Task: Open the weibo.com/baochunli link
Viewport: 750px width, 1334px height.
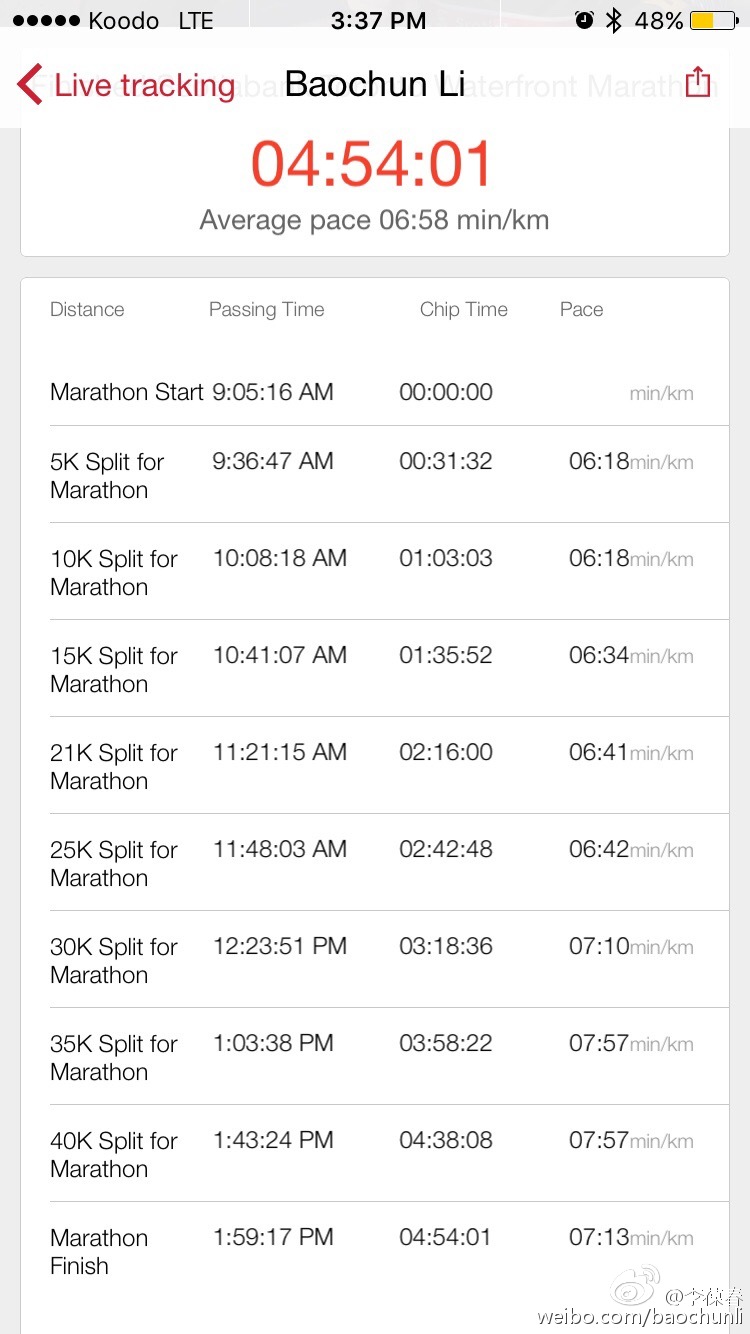Action: click(640, 1317)
